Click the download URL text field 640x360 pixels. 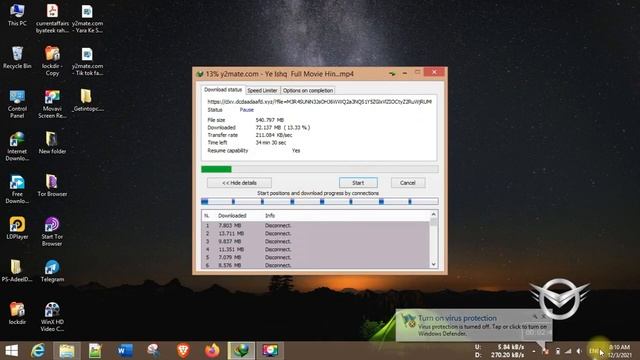tap(319, 102)
